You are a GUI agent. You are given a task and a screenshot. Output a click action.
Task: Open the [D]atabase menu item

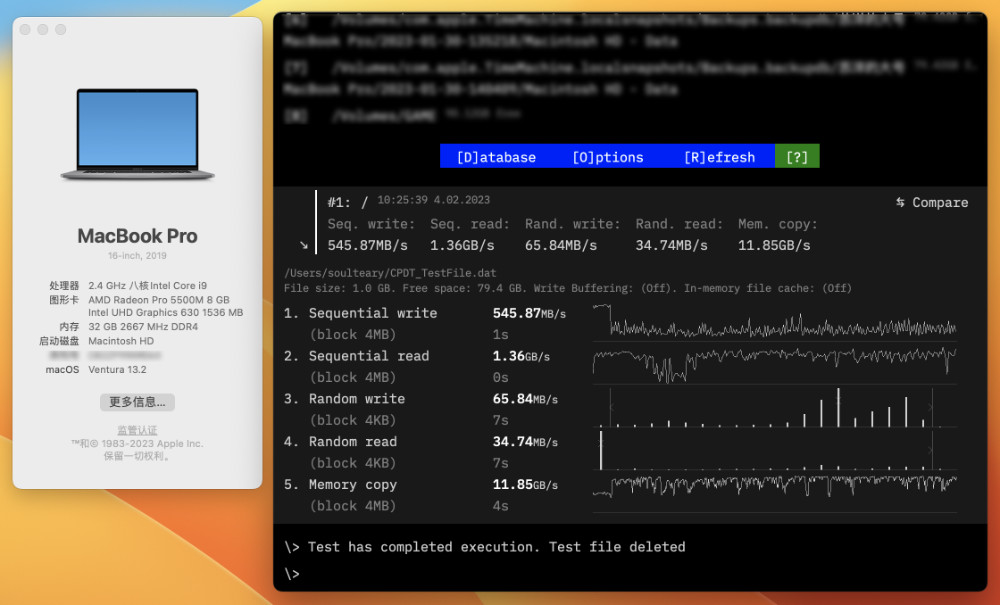[x=496, y=157]
